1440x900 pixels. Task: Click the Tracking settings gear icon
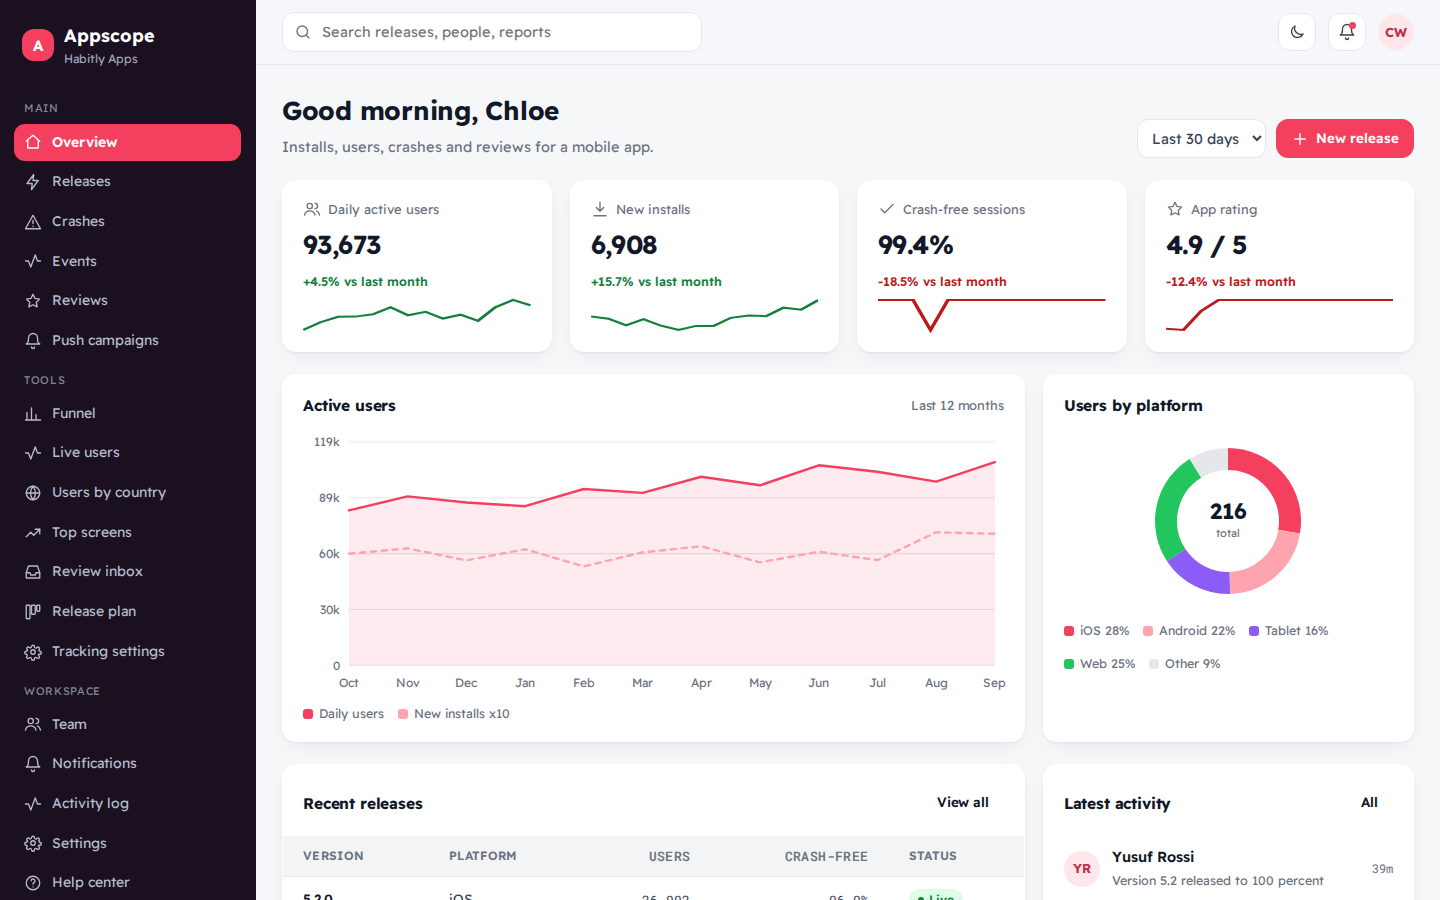click(x=33, y=651)
